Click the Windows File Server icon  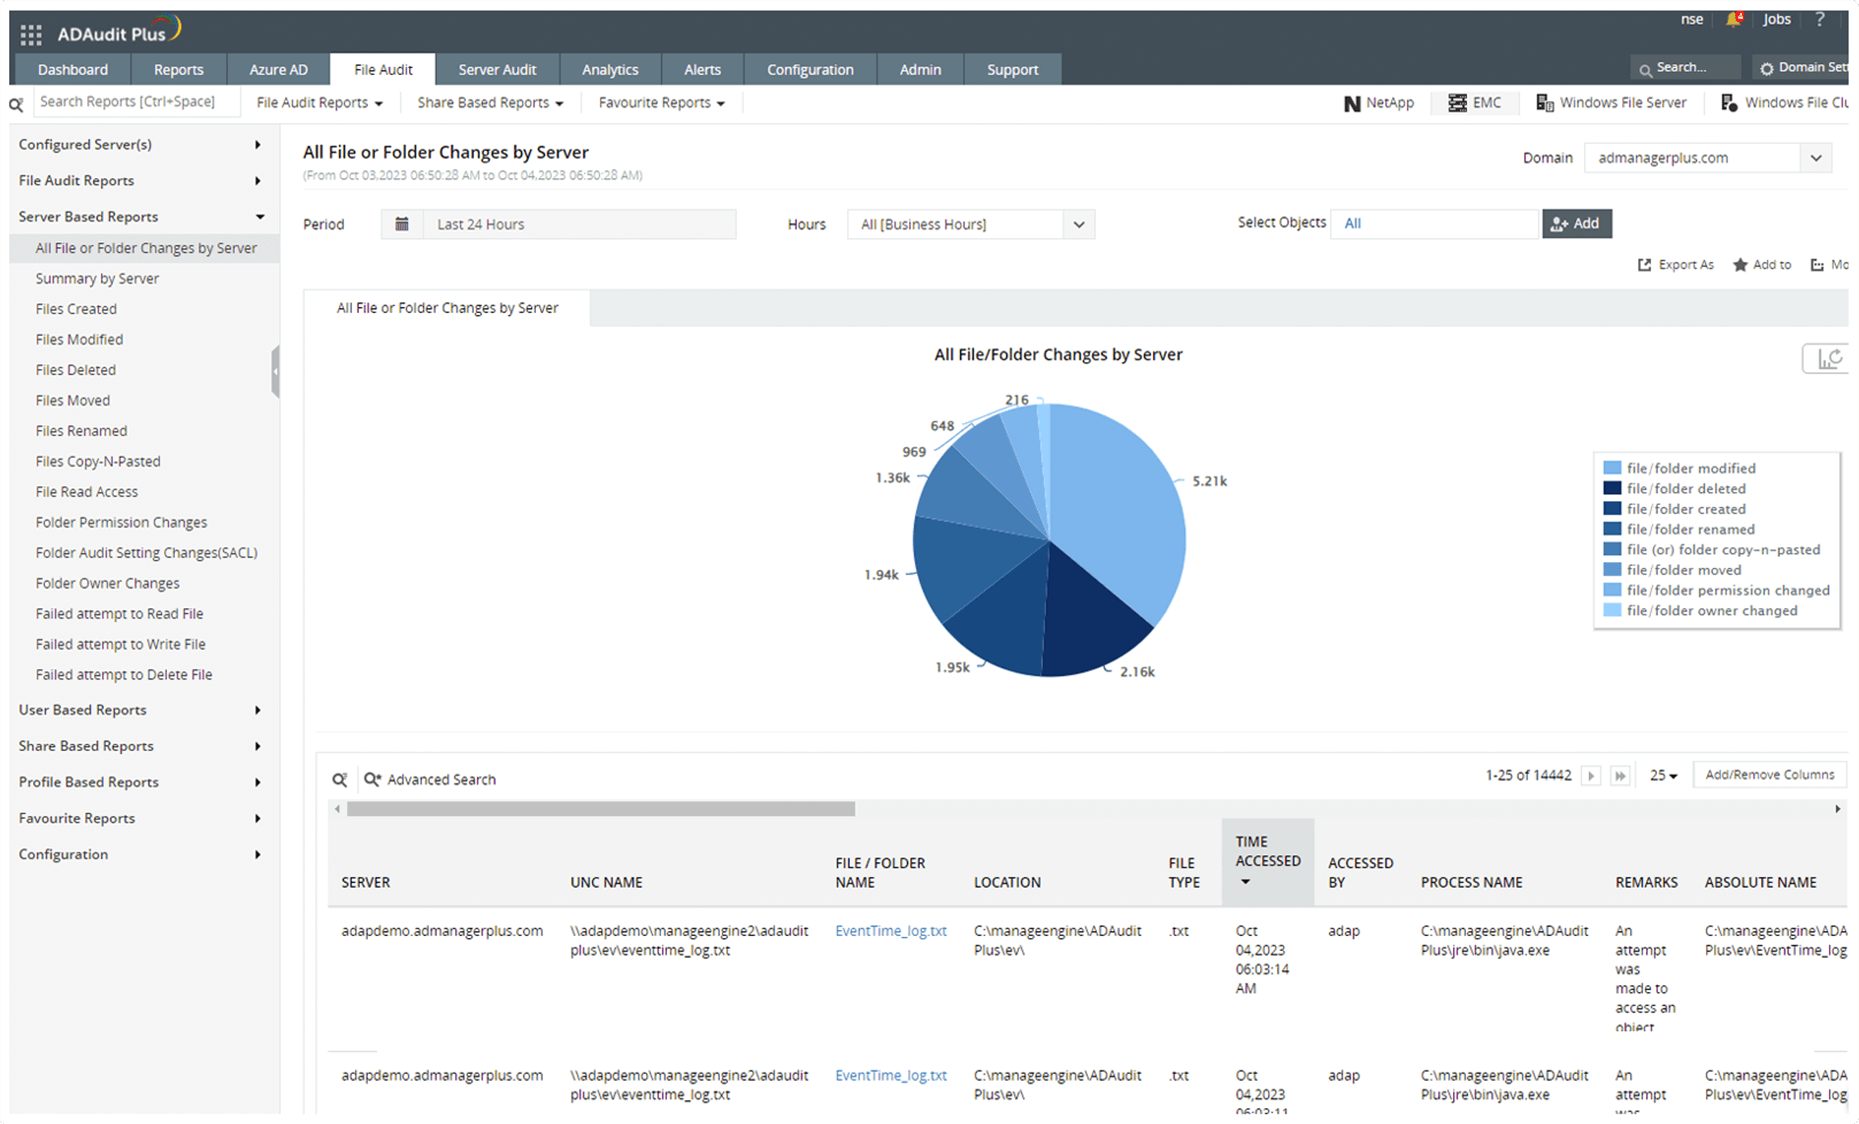1543,102
